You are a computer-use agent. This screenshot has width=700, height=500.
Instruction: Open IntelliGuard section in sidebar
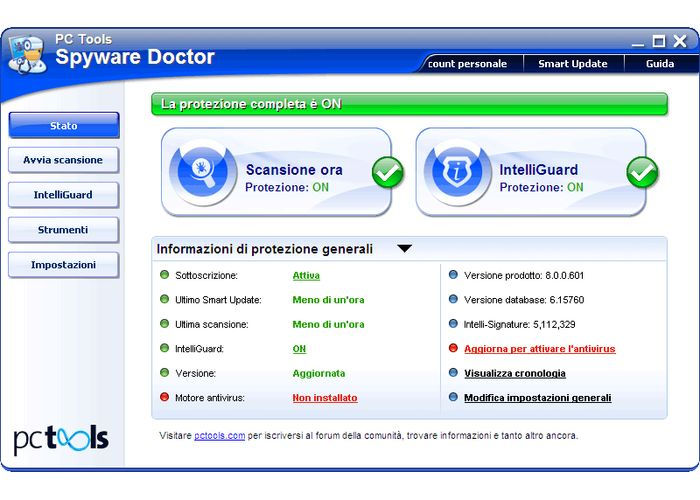tap(63, 195)
